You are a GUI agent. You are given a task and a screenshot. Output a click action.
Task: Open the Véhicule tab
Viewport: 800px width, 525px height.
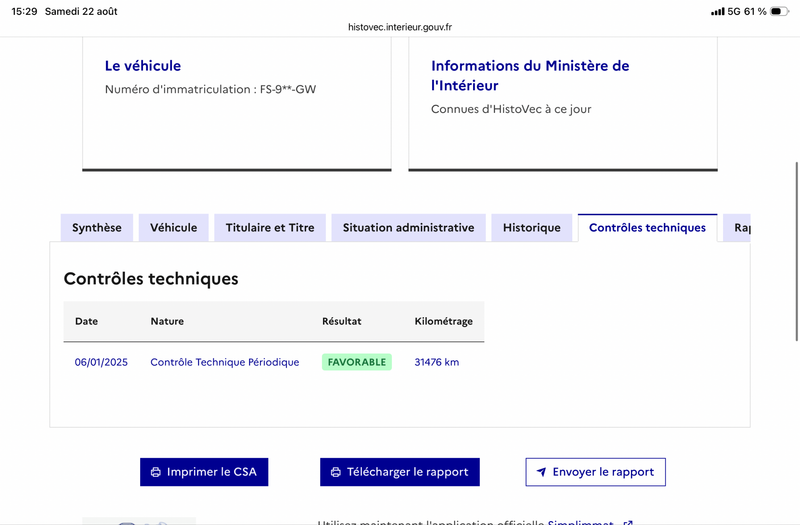173,228
